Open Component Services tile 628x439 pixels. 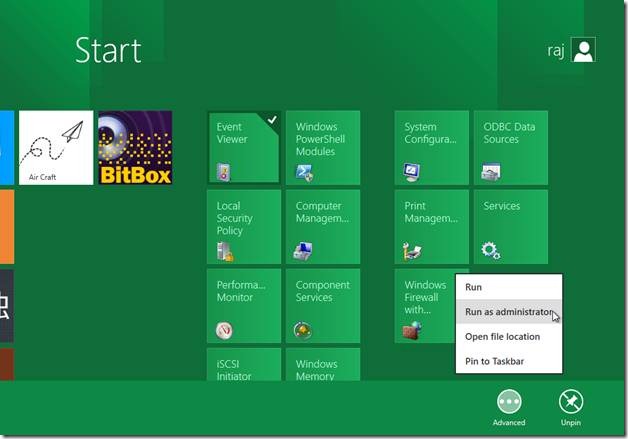(x=322, y=305)
